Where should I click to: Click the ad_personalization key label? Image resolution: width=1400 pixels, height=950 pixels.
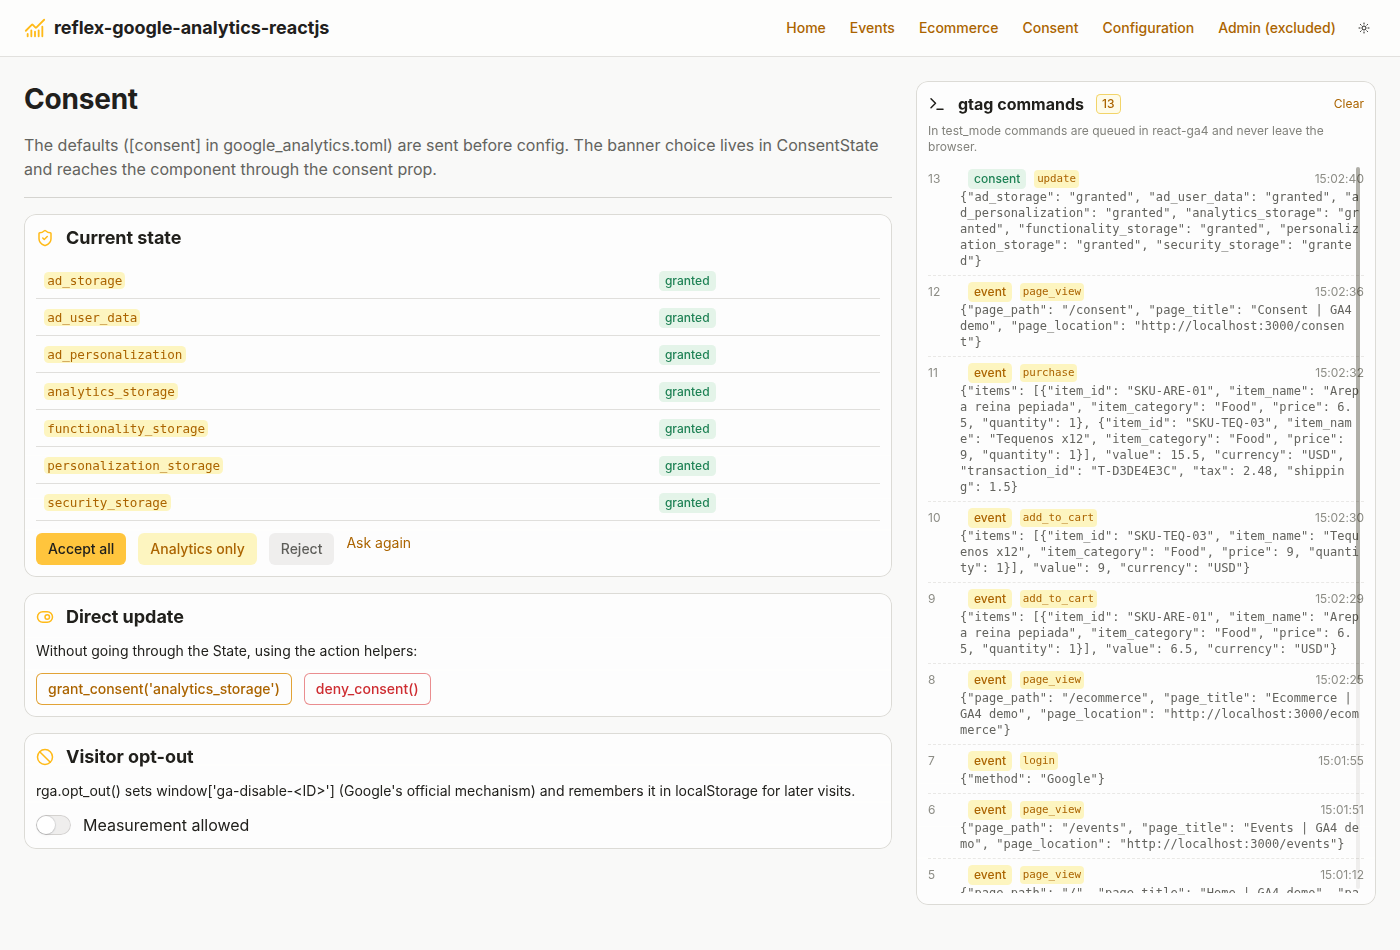(115, 355)
